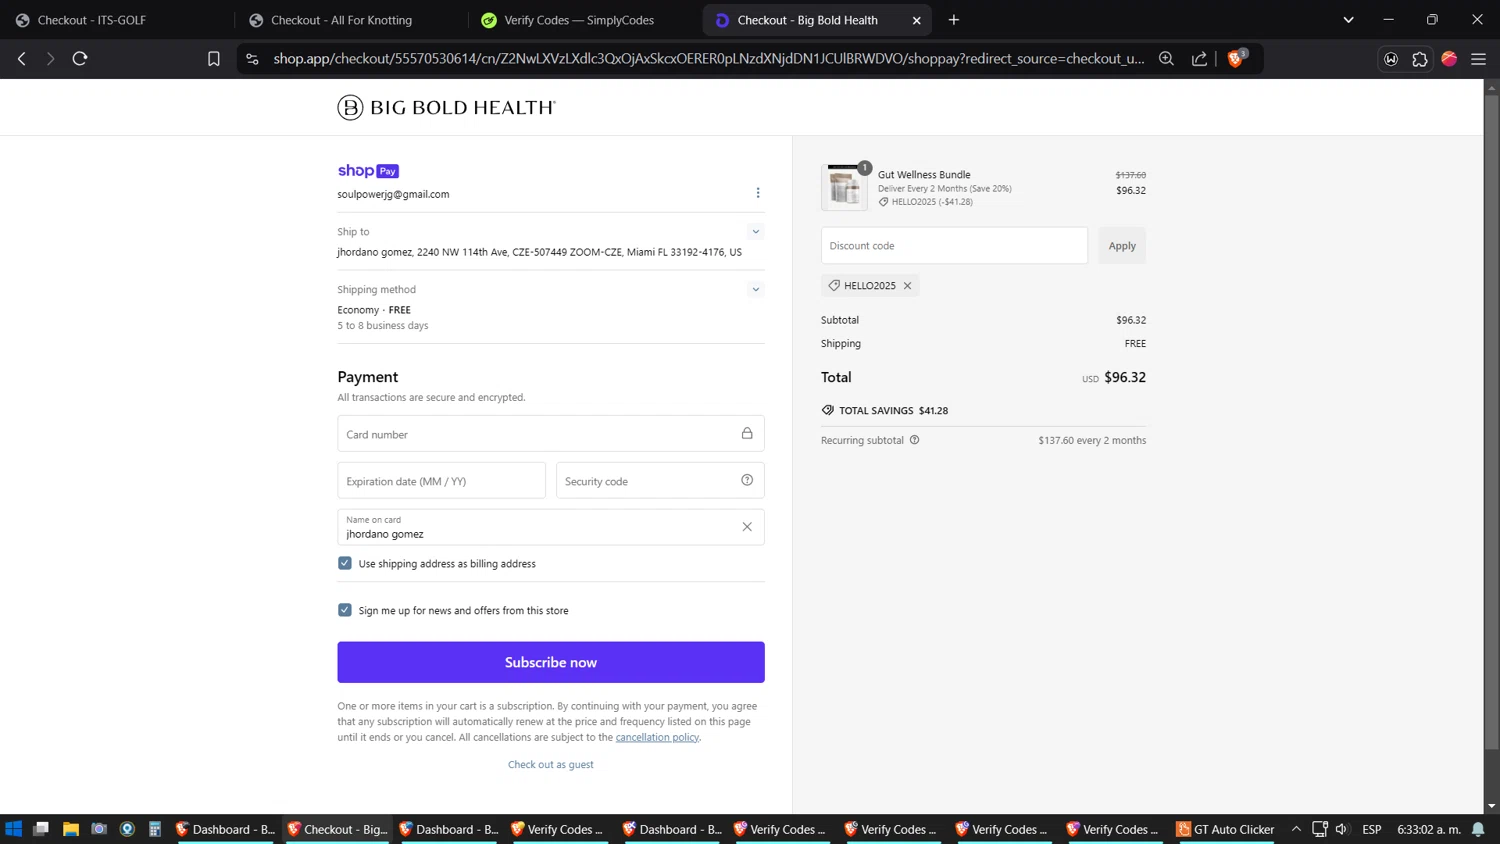Click the security code help icon
Image resolution: width=1500 pixels, height=844 pixels.
(x=747, y=481)
